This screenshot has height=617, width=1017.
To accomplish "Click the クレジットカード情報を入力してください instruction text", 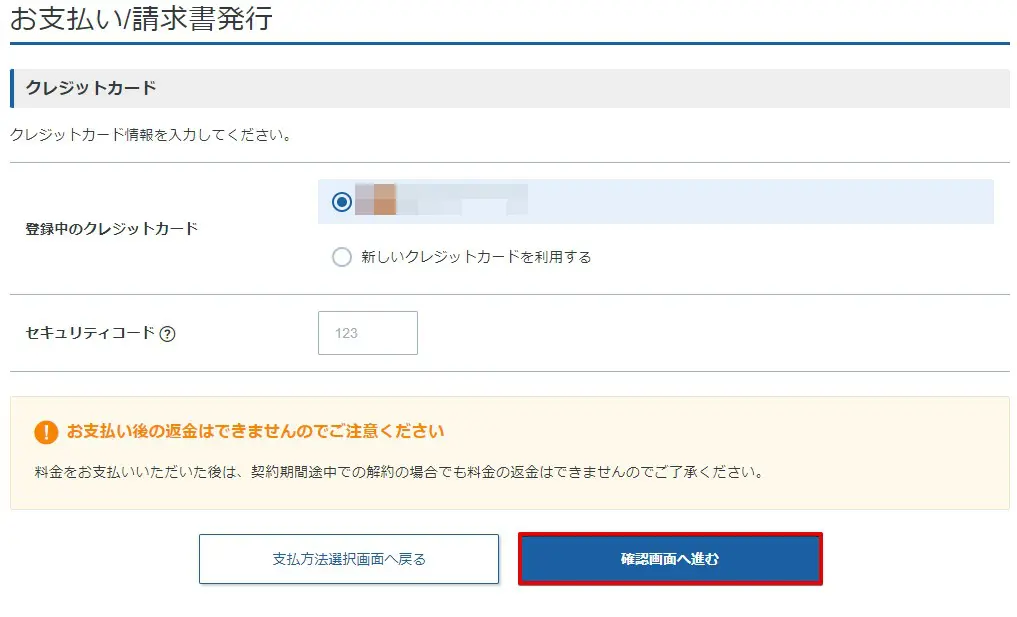I will tap(151, 135).
